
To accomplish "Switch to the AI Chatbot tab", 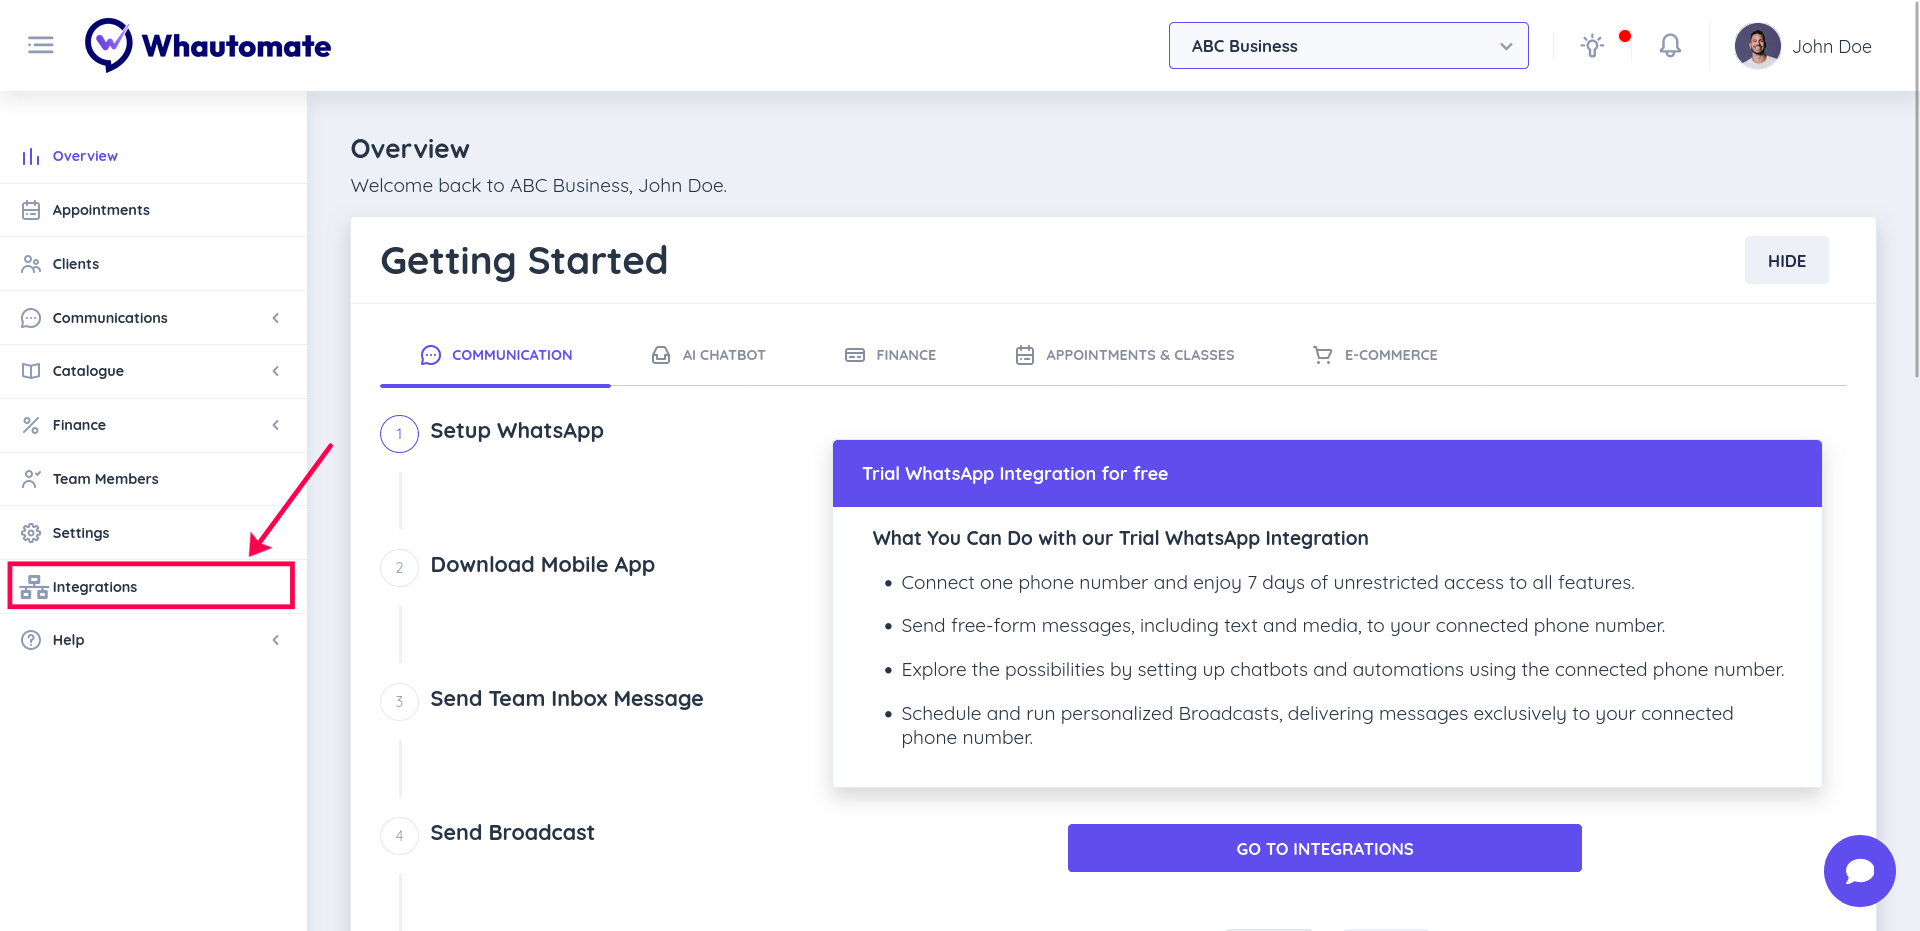I will (x=709, y=355).
